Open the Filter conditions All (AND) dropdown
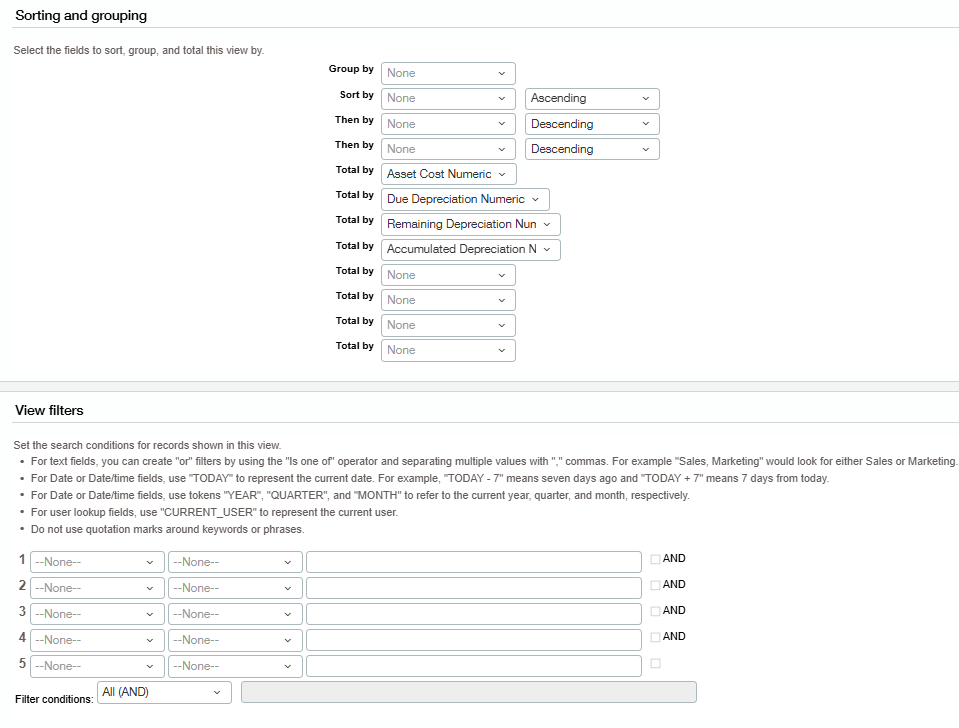Image resolution: width=959 pixels, height=728 pixels. tap(165, 693)
